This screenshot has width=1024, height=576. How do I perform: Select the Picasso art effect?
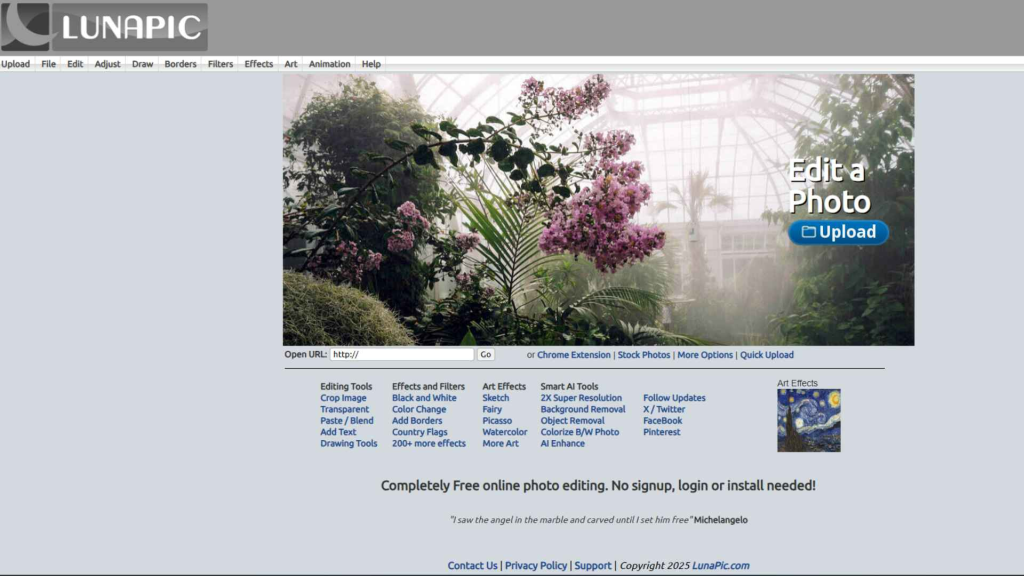click(496, 421)
